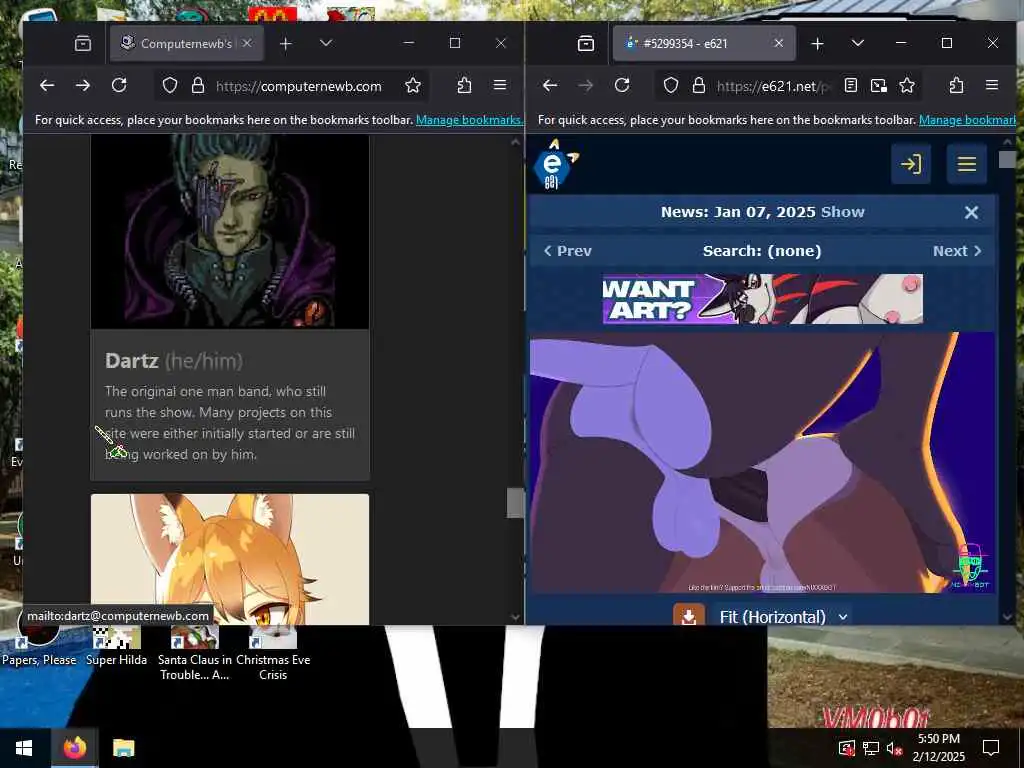
Task: Click the WANT ART? ad banner
Action: (763, 299)
